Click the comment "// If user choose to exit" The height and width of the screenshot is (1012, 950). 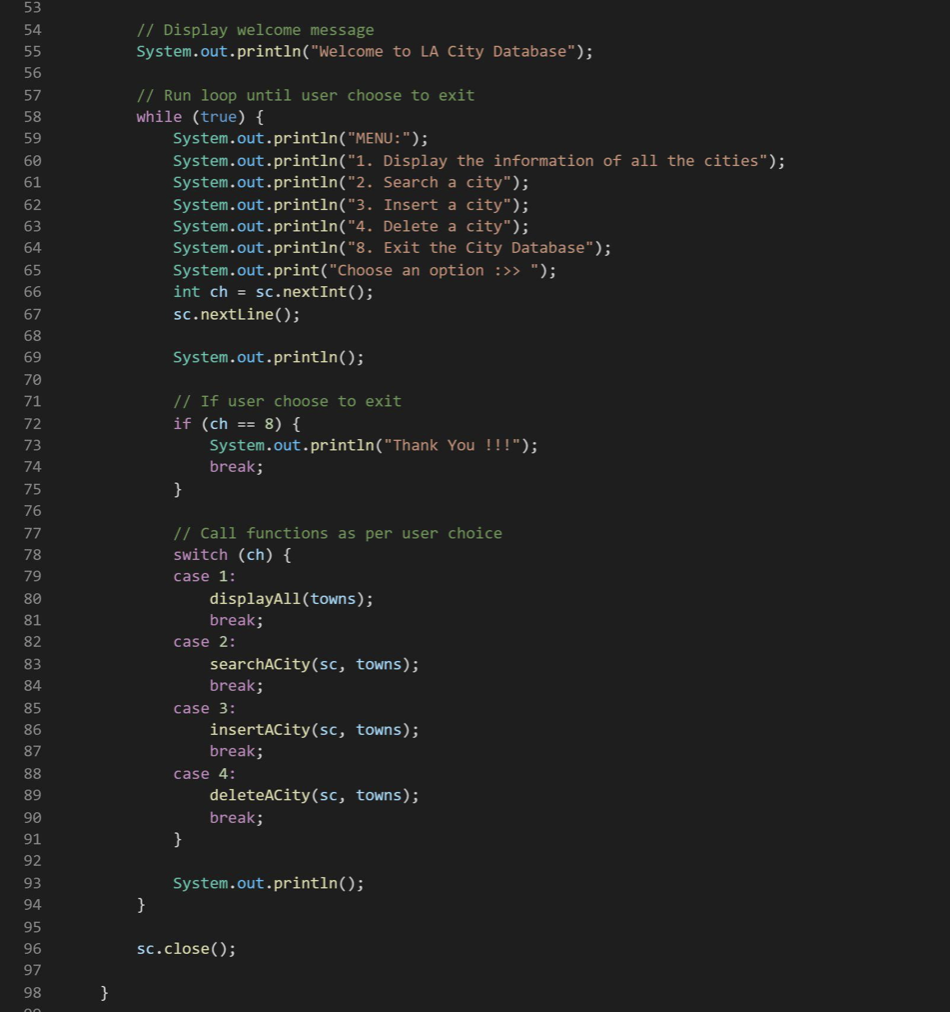tap(287, 401)
